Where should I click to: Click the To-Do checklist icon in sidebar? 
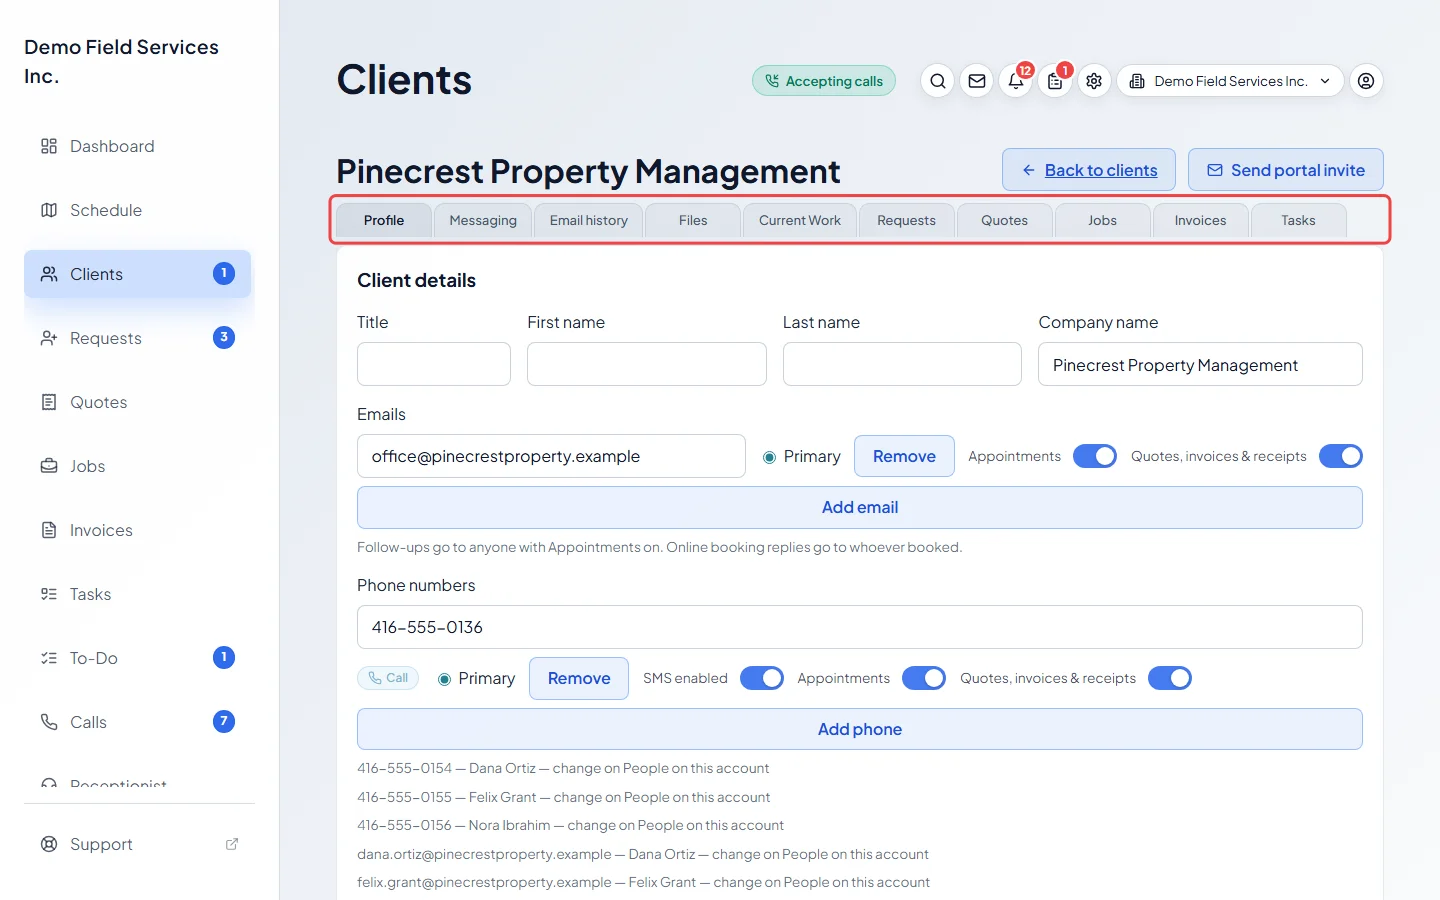click(x=49, y=658)
